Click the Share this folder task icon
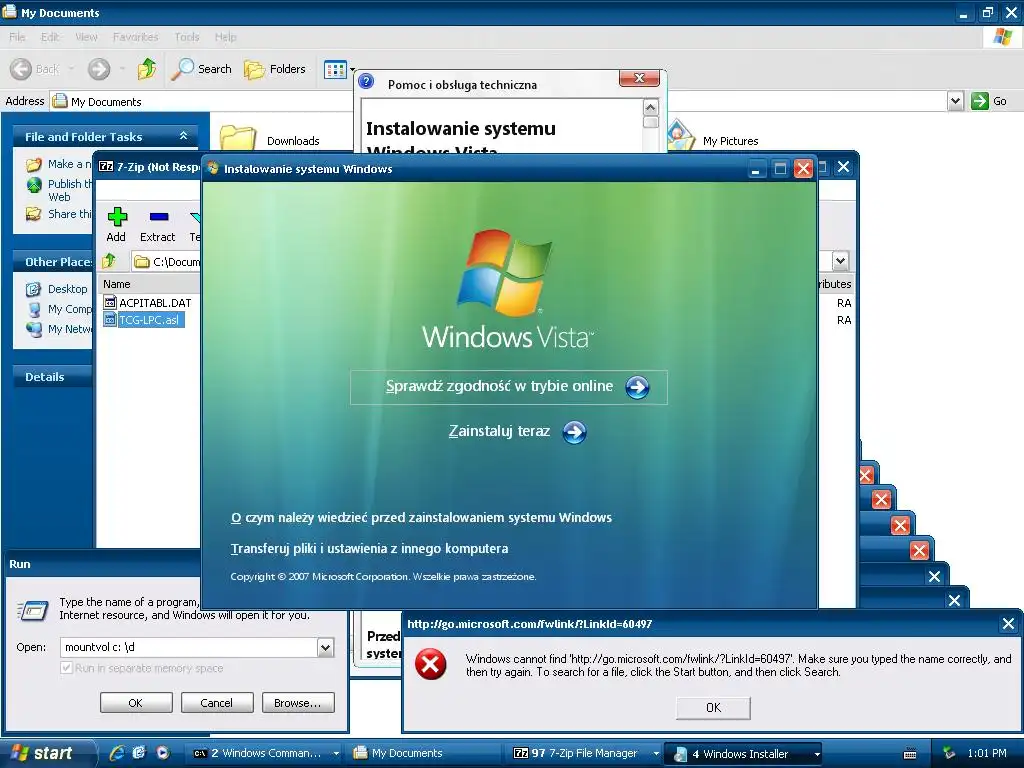 coord(33,214)
